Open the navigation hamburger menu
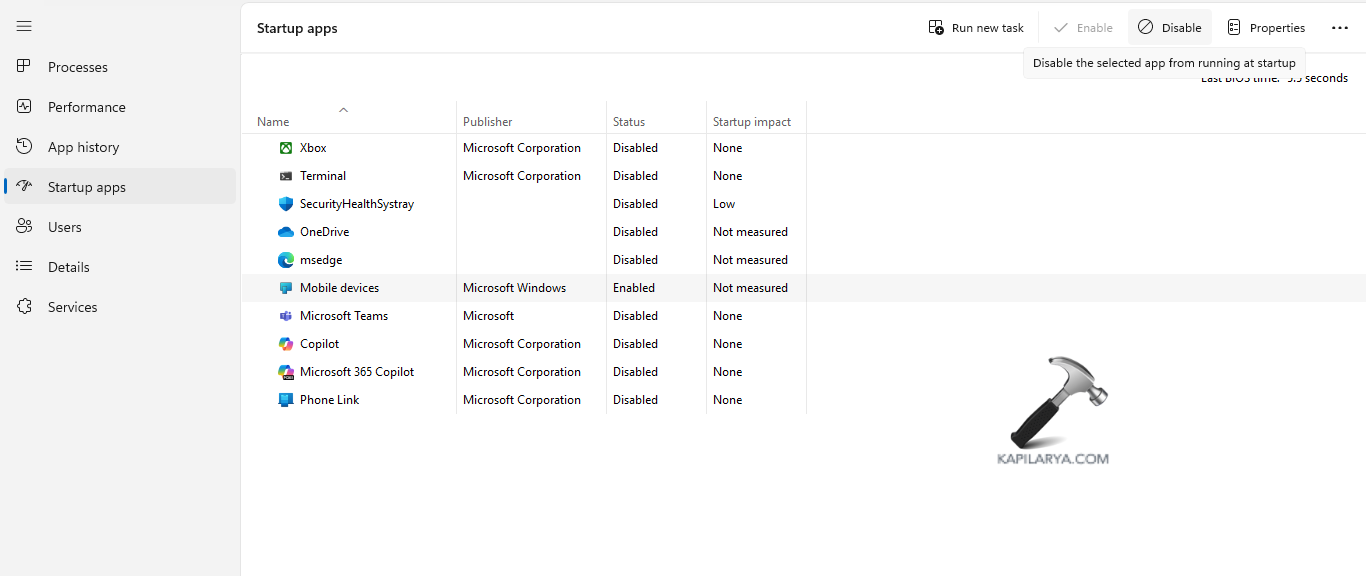The image size is (1366, 576). (x=24, y=26)
